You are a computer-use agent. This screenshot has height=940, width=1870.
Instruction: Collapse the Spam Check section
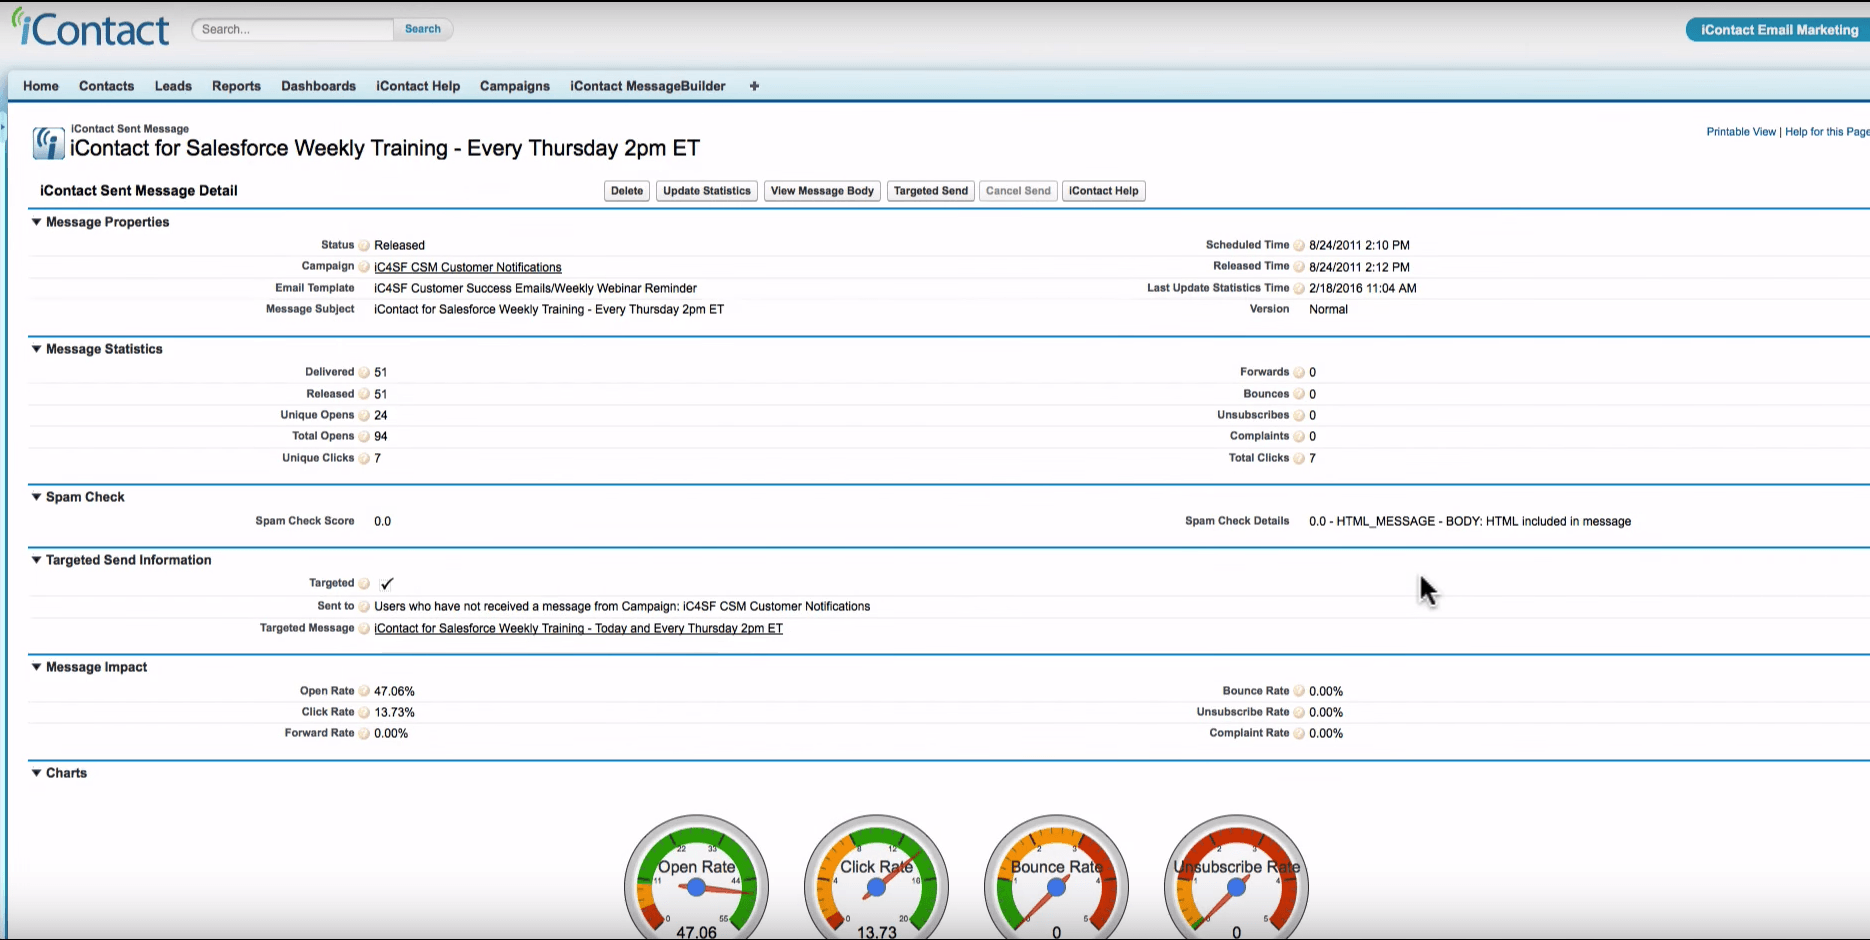pos(37,497)
